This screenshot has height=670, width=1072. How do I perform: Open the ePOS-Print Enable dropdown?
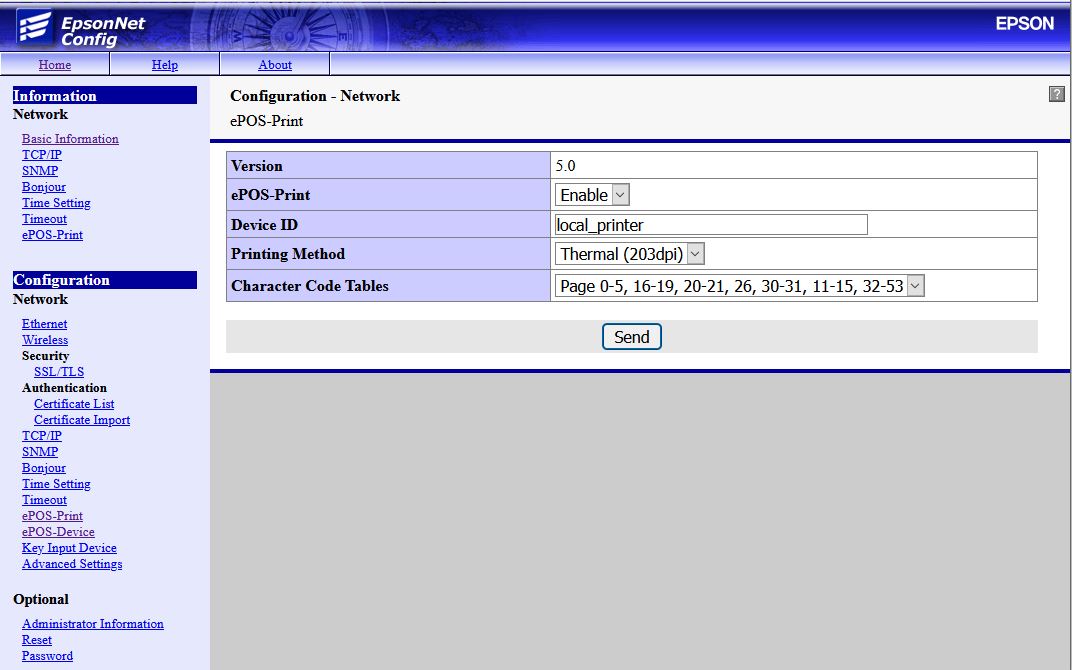[592, 195]
